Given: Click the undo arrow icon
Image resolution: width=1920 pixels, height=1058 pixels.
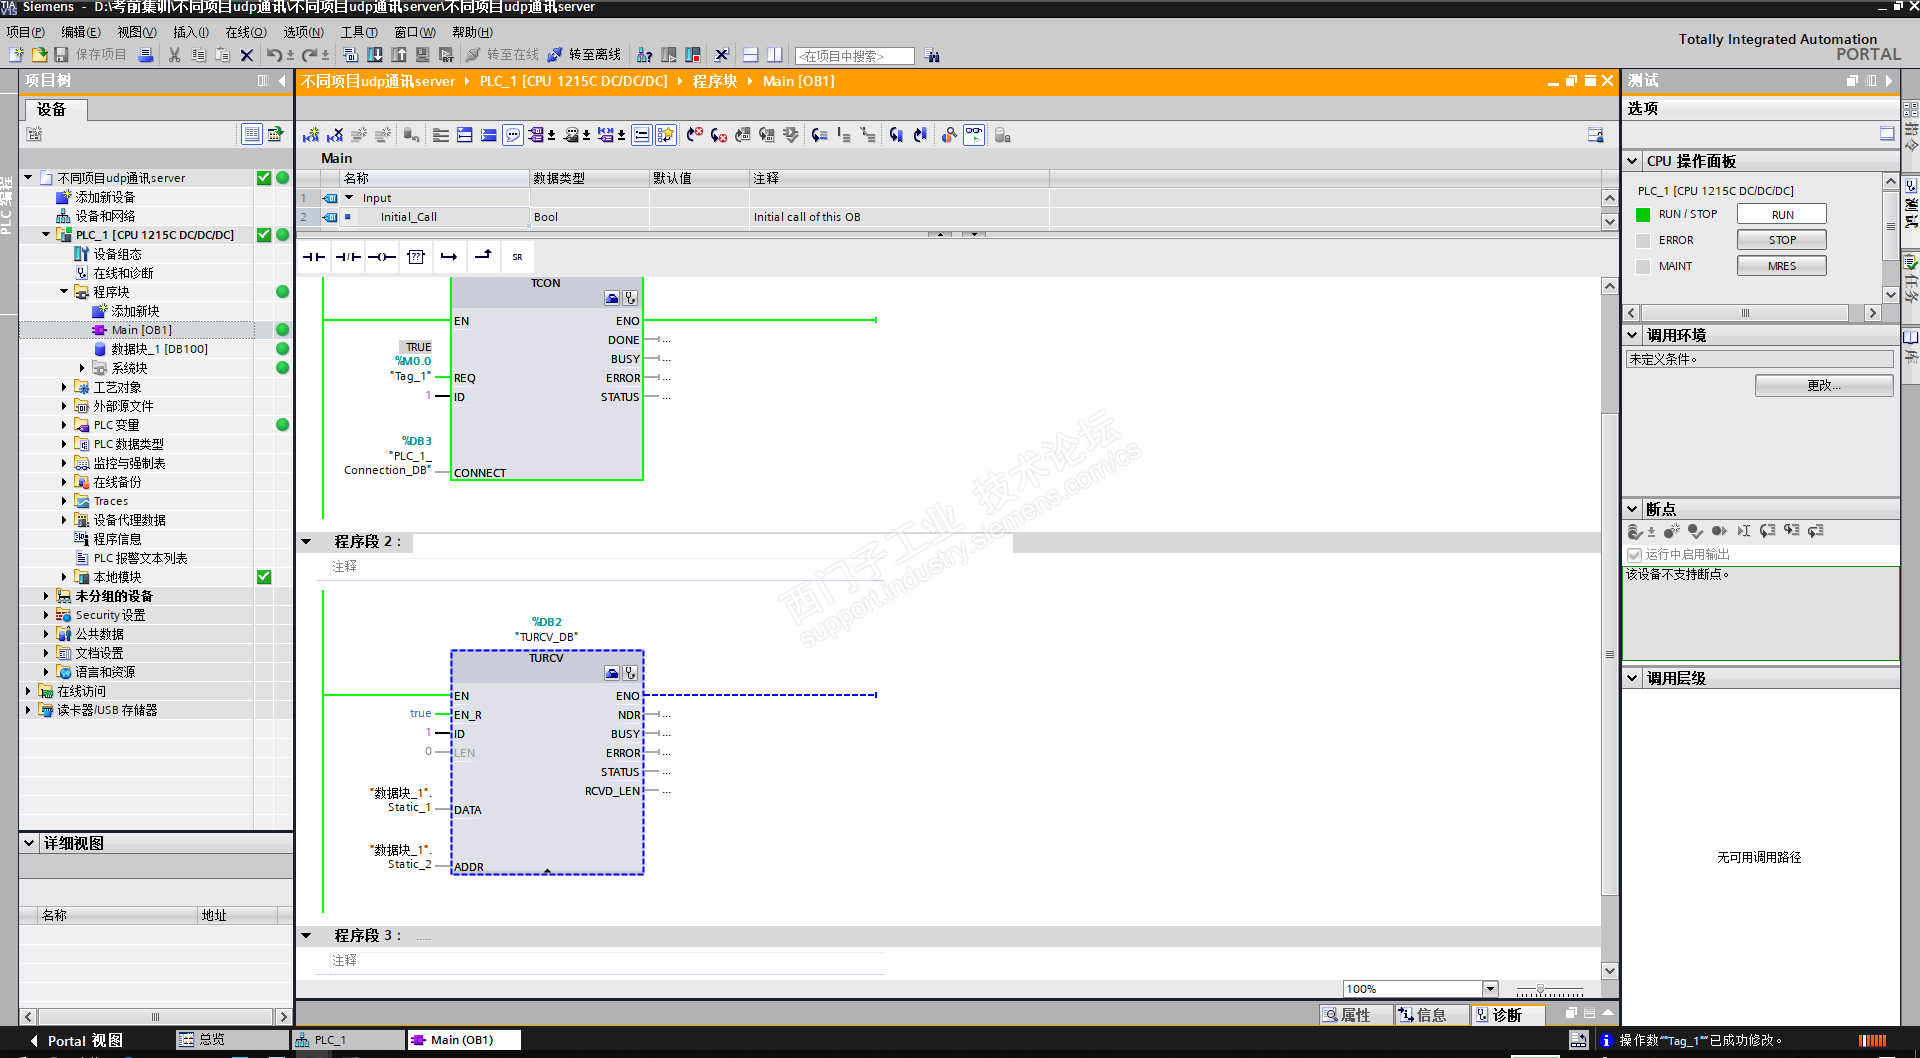Looking at the screenshot, I should pyautogui.click(x=274, y=55).
